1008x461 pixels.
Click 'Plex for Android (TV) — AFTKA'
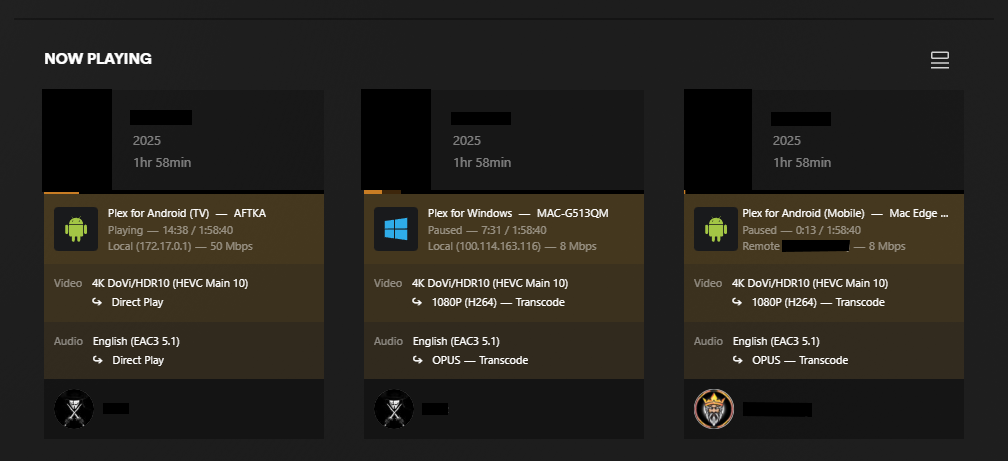coord(186,213)
